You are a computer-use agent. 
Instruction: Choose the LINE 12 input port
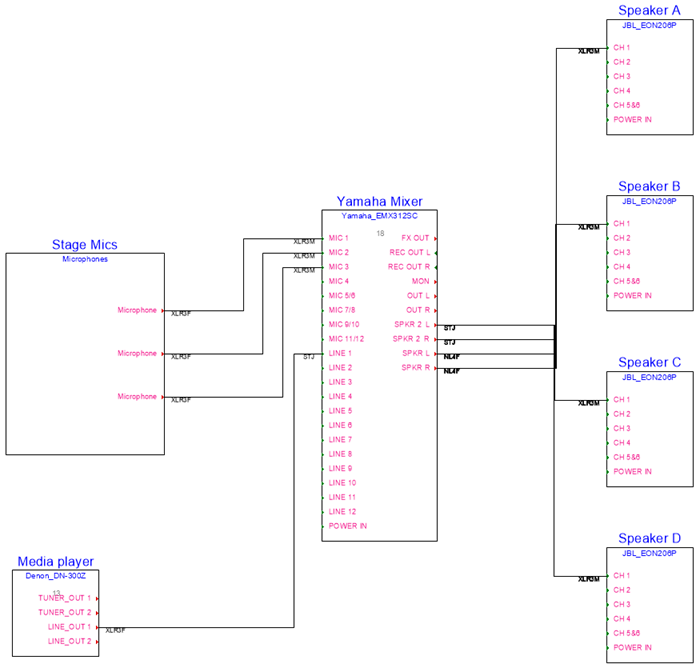[342, 511]
